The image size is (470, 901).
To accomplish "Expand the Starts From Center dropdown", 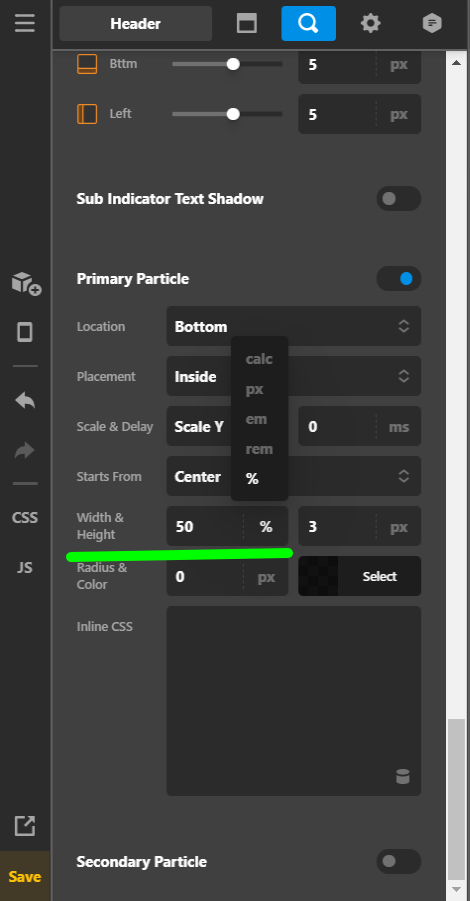I will 294,476.
